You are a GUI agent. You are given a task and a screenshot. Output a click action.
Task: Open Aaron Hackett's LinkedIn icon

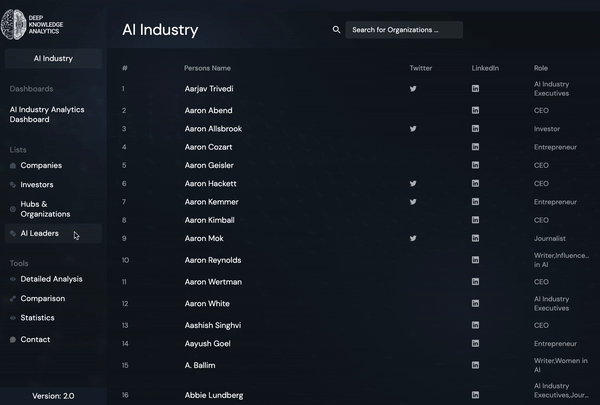click(475, 183)
